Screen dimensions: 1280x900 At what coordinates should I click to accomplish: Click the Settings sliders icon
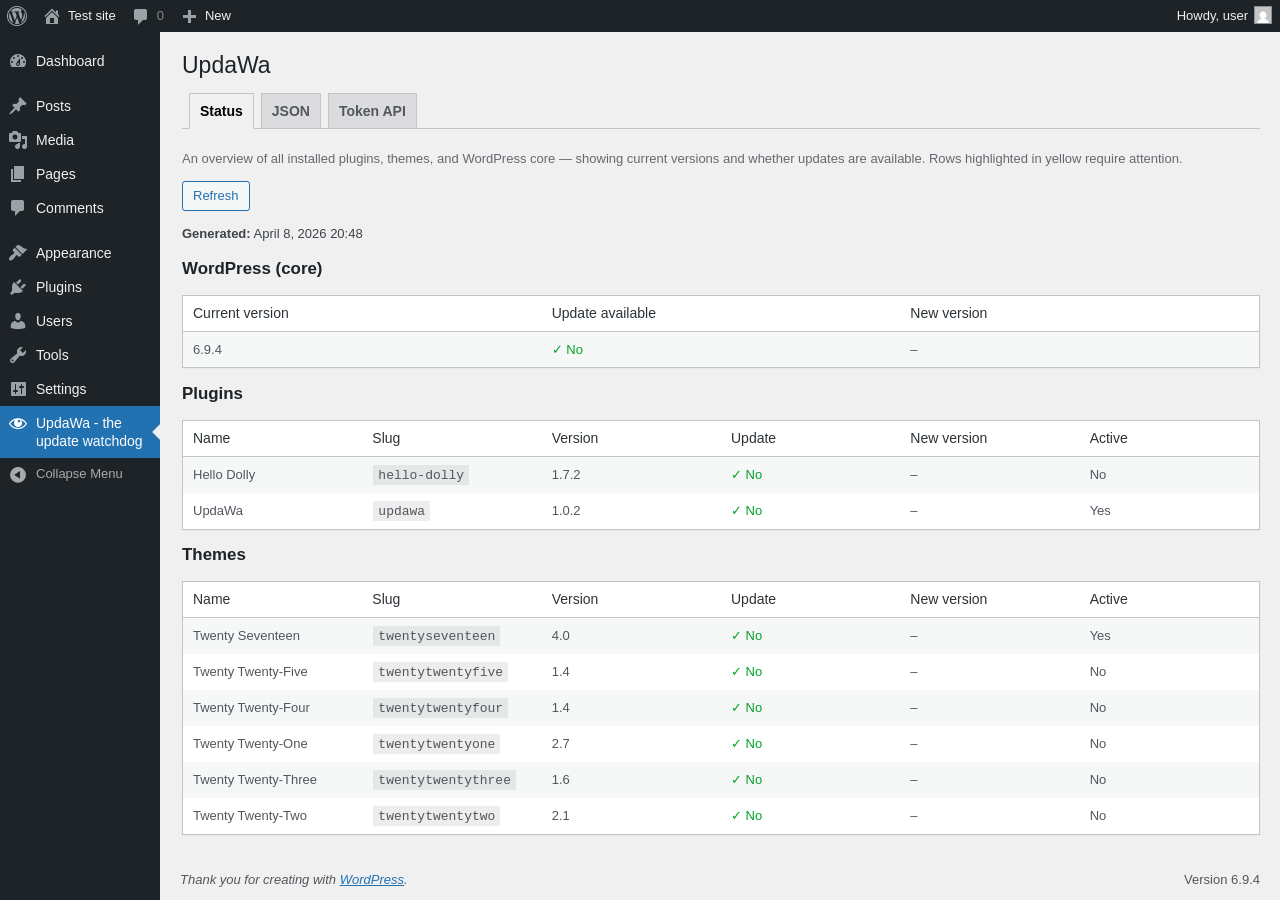coord(18,389)
